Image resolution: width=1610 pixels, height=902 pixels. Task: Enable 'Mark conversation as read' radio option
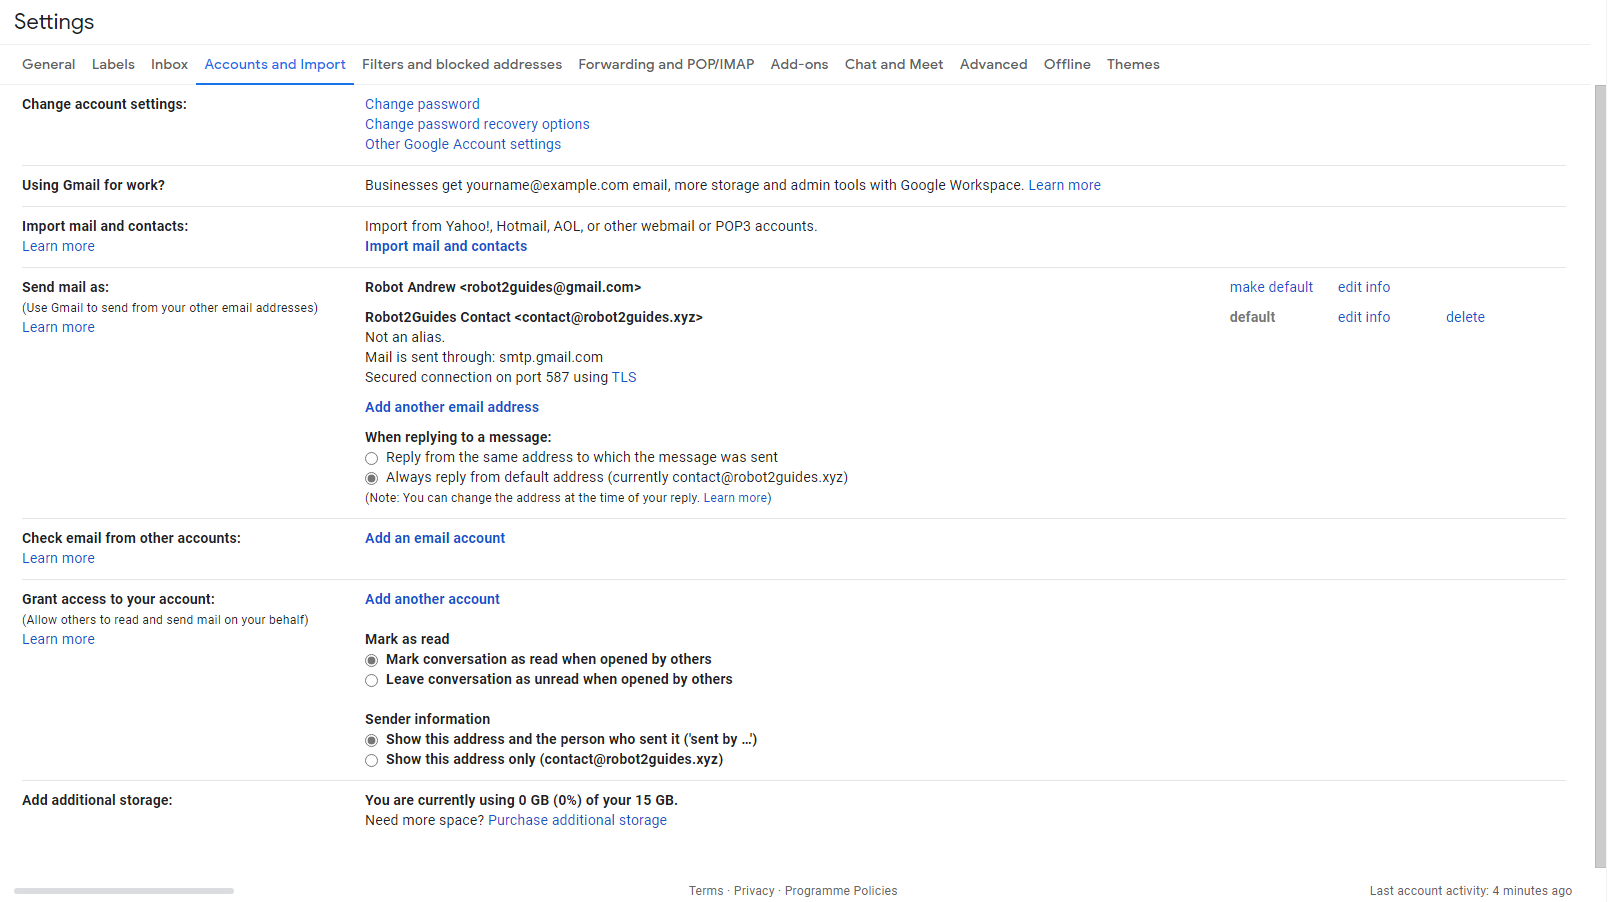pyautogui.click(x=371, y=660)
